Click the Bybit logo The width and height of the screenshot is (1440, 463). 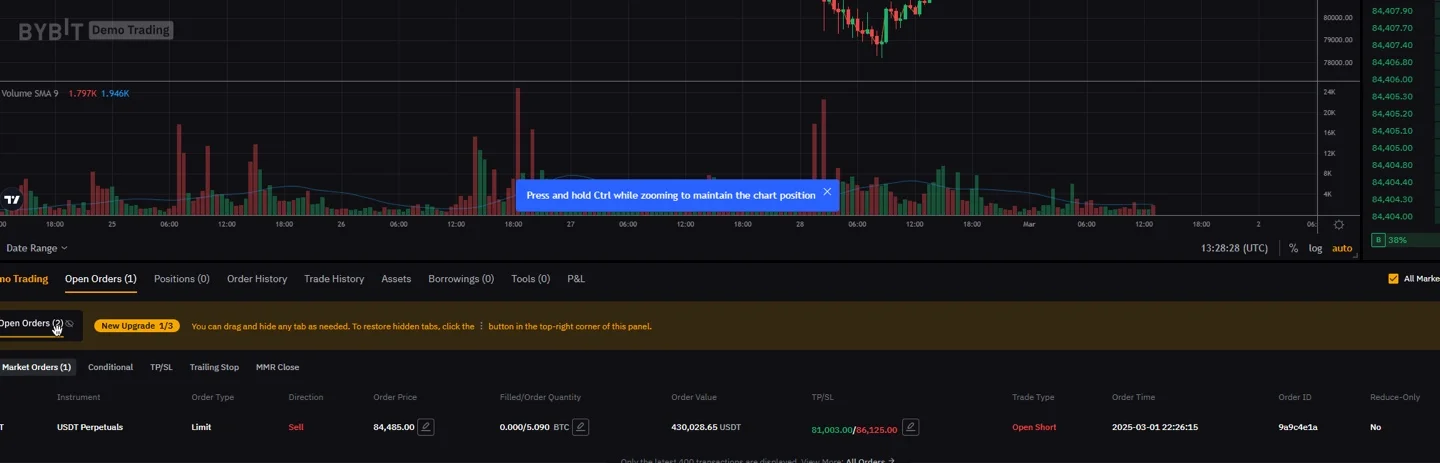tap(50, 30)
